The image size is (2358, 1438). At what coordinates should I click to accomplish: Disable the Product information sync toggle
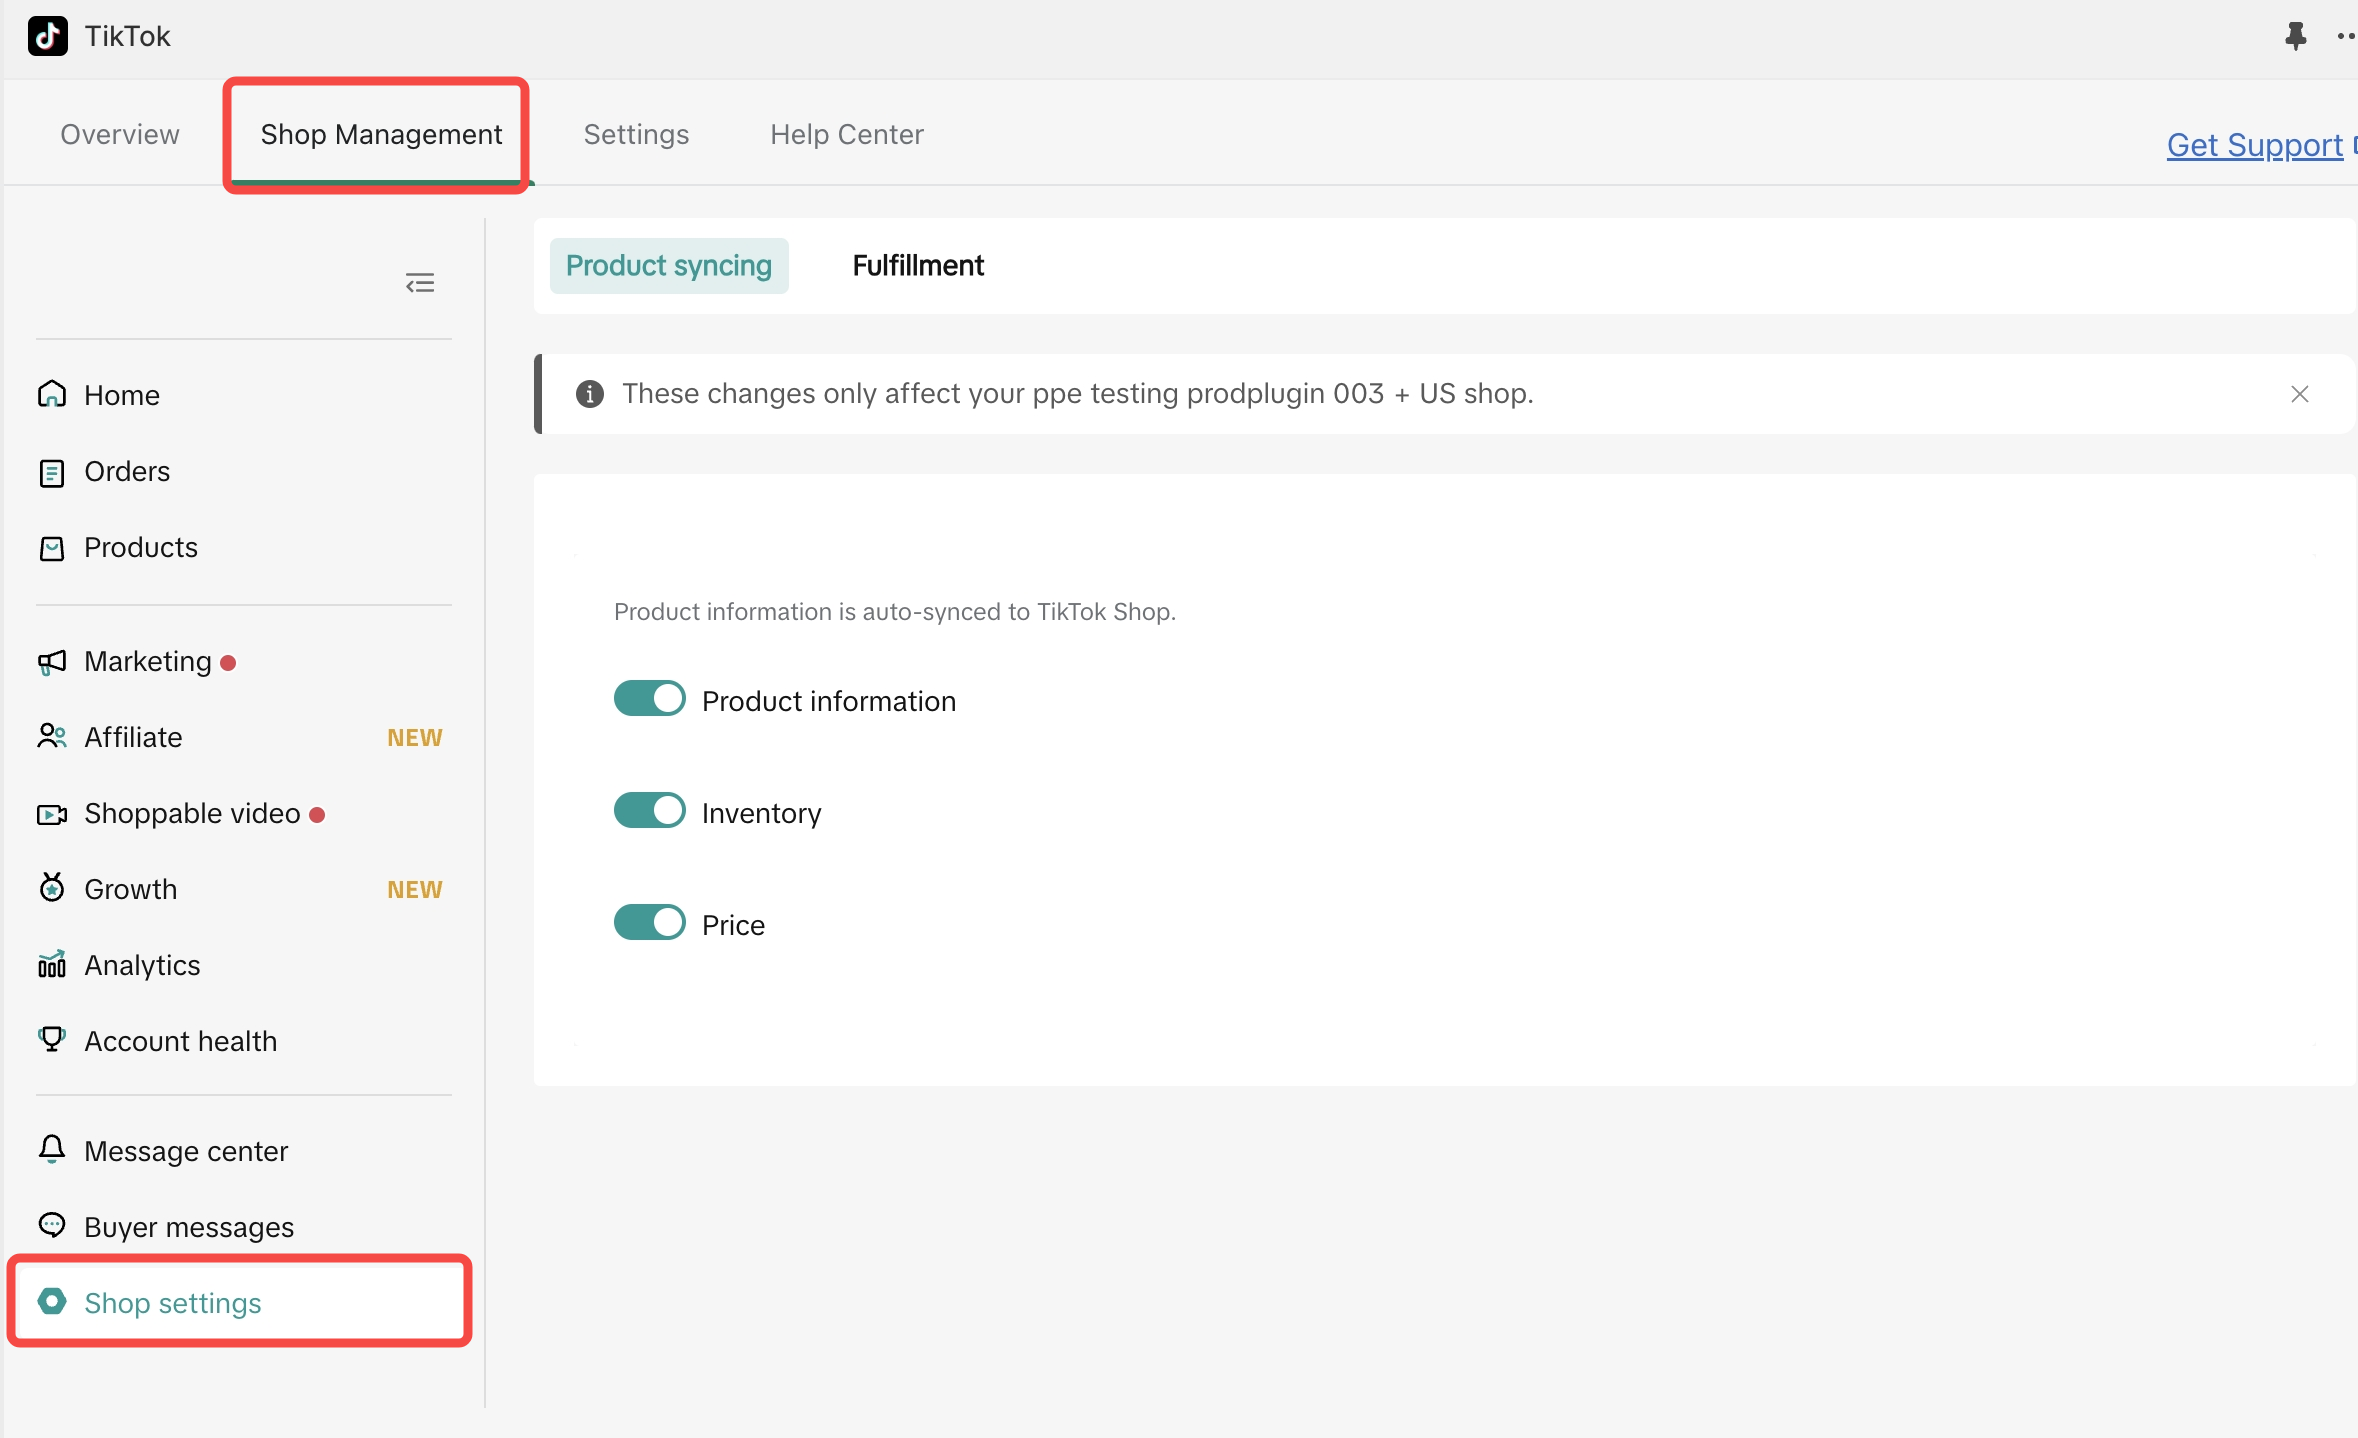[650, 699]
